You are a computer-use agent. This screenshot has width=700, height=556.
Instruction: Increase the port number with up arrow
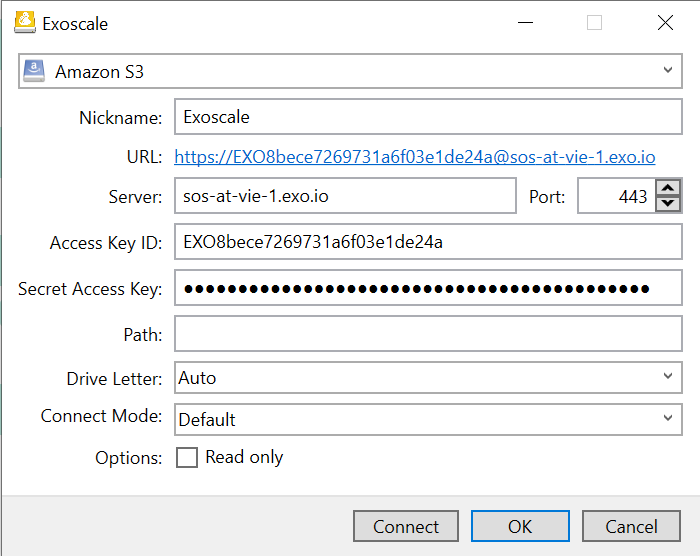point(668,188)
